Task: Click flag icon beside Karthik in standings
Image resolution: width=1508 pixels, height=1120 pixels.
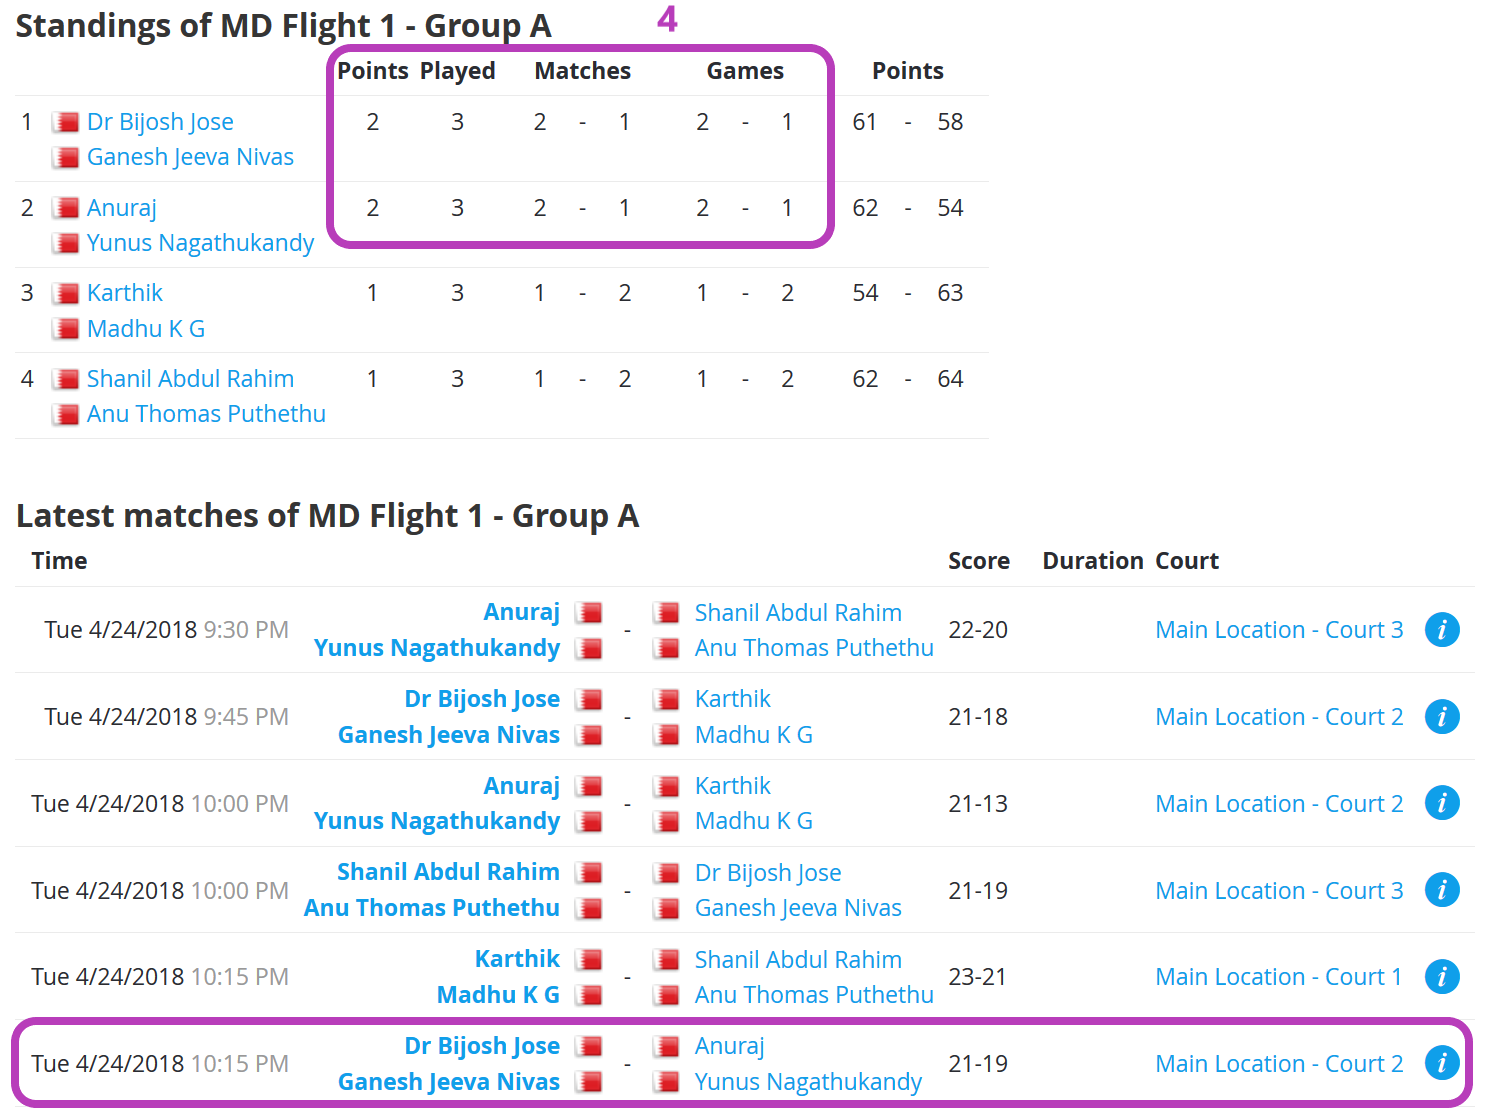Action: [66, 293]
